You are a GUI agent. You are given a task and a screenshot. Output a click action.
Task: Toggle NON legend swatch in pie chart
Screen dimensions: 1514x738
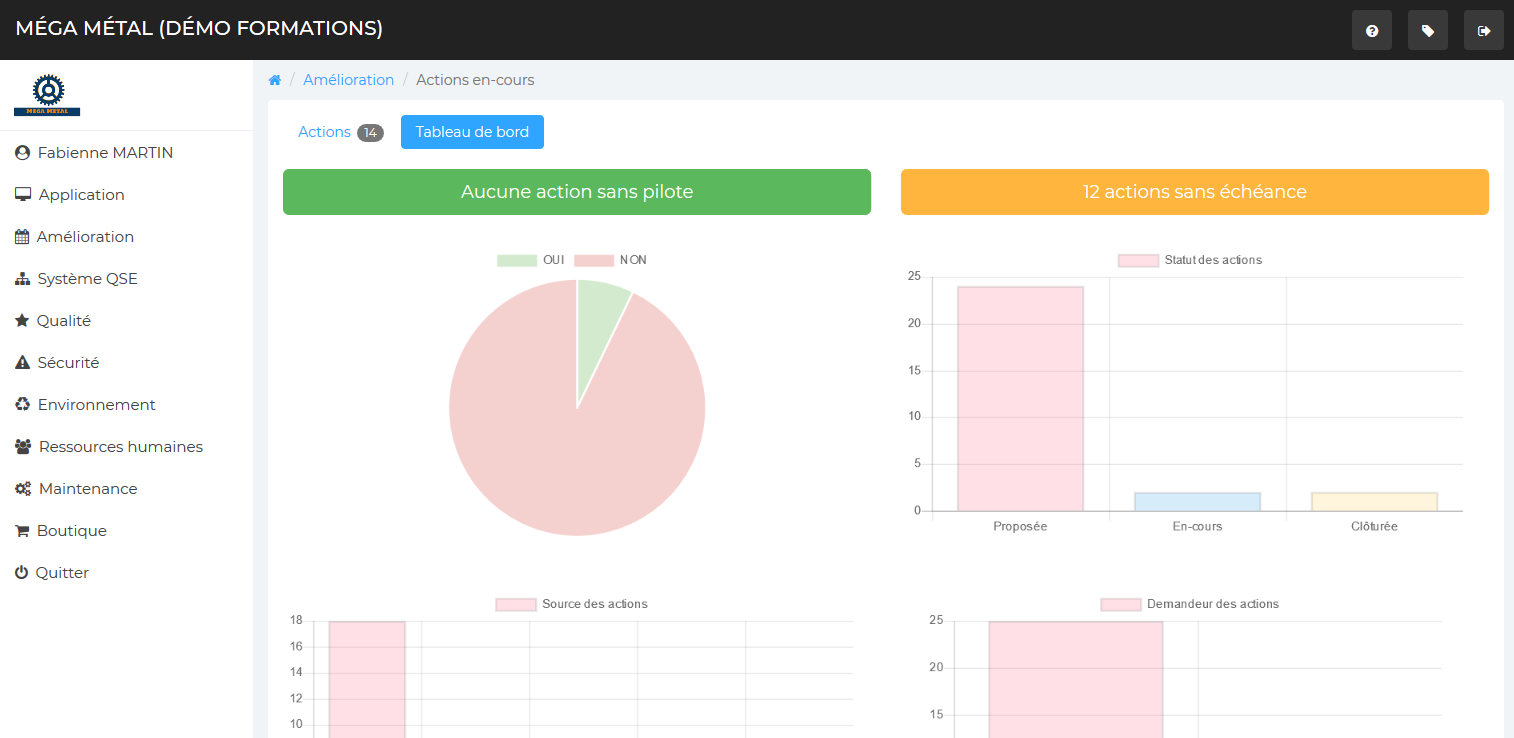coord(594,260)
